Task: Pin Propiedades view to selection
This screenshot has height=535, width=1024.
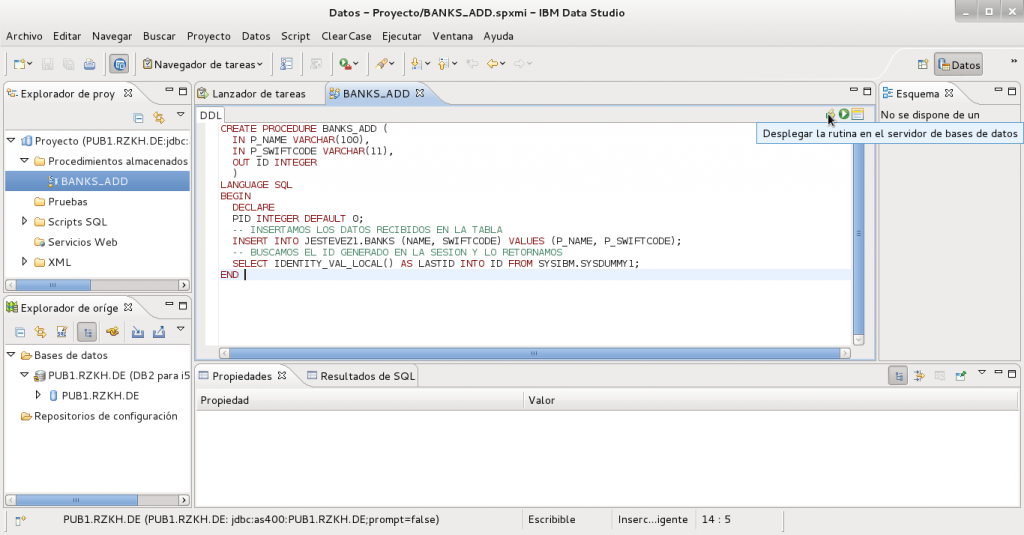Action: (x=961, y=376)
